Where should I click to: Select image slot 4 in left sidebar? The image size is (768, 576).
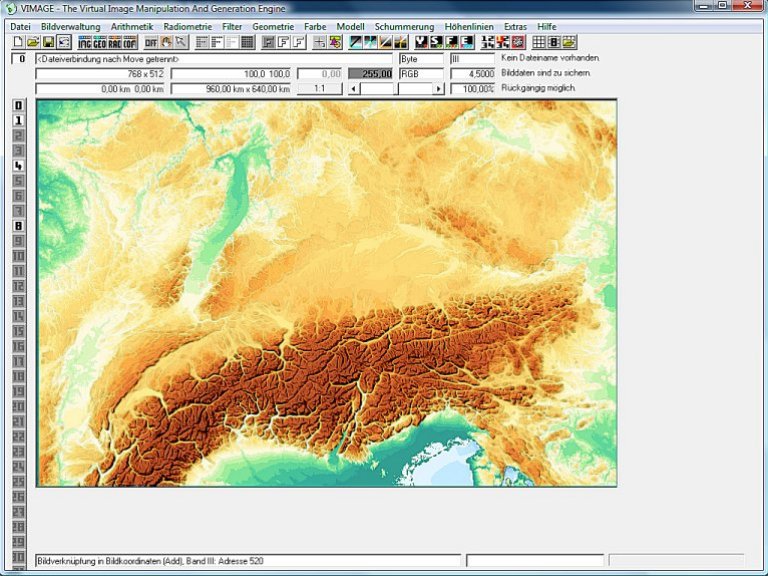coord(18,165)
